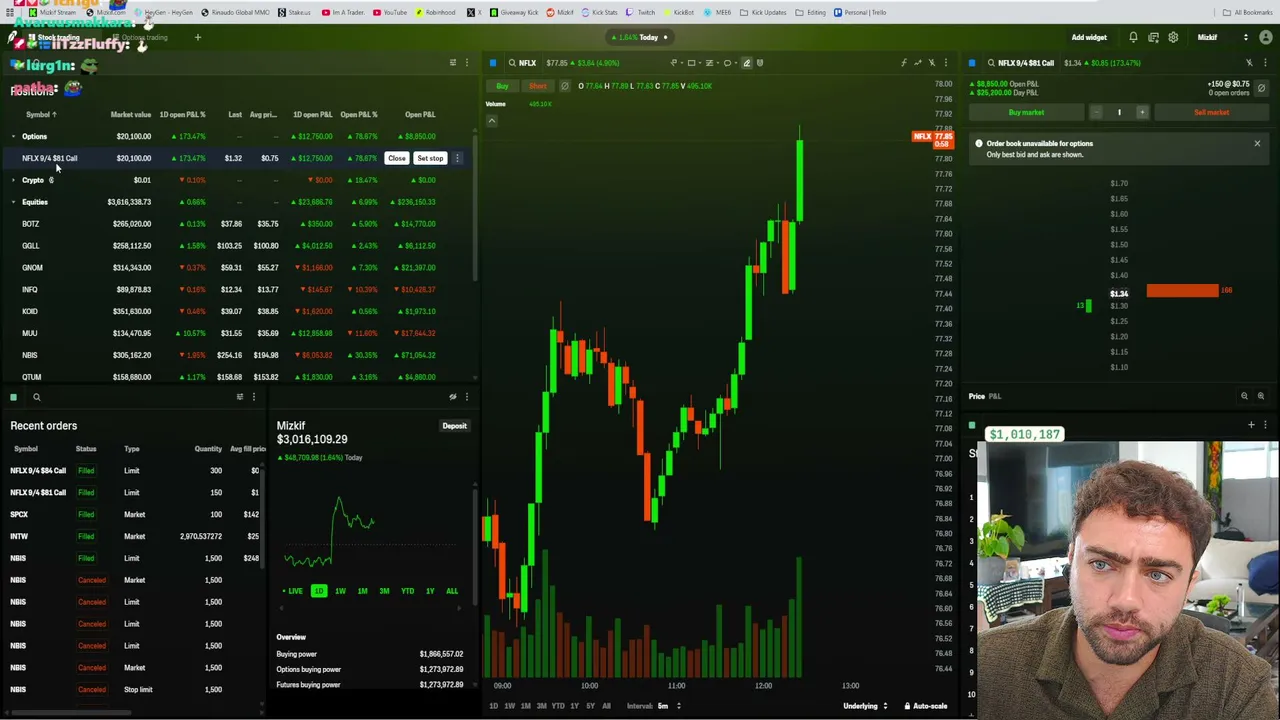Search symbol in the NFLX 9/4 $81 Call widget
Image resolution: width=1280 pixels, height=720 pixels.
tap(991, 63)
